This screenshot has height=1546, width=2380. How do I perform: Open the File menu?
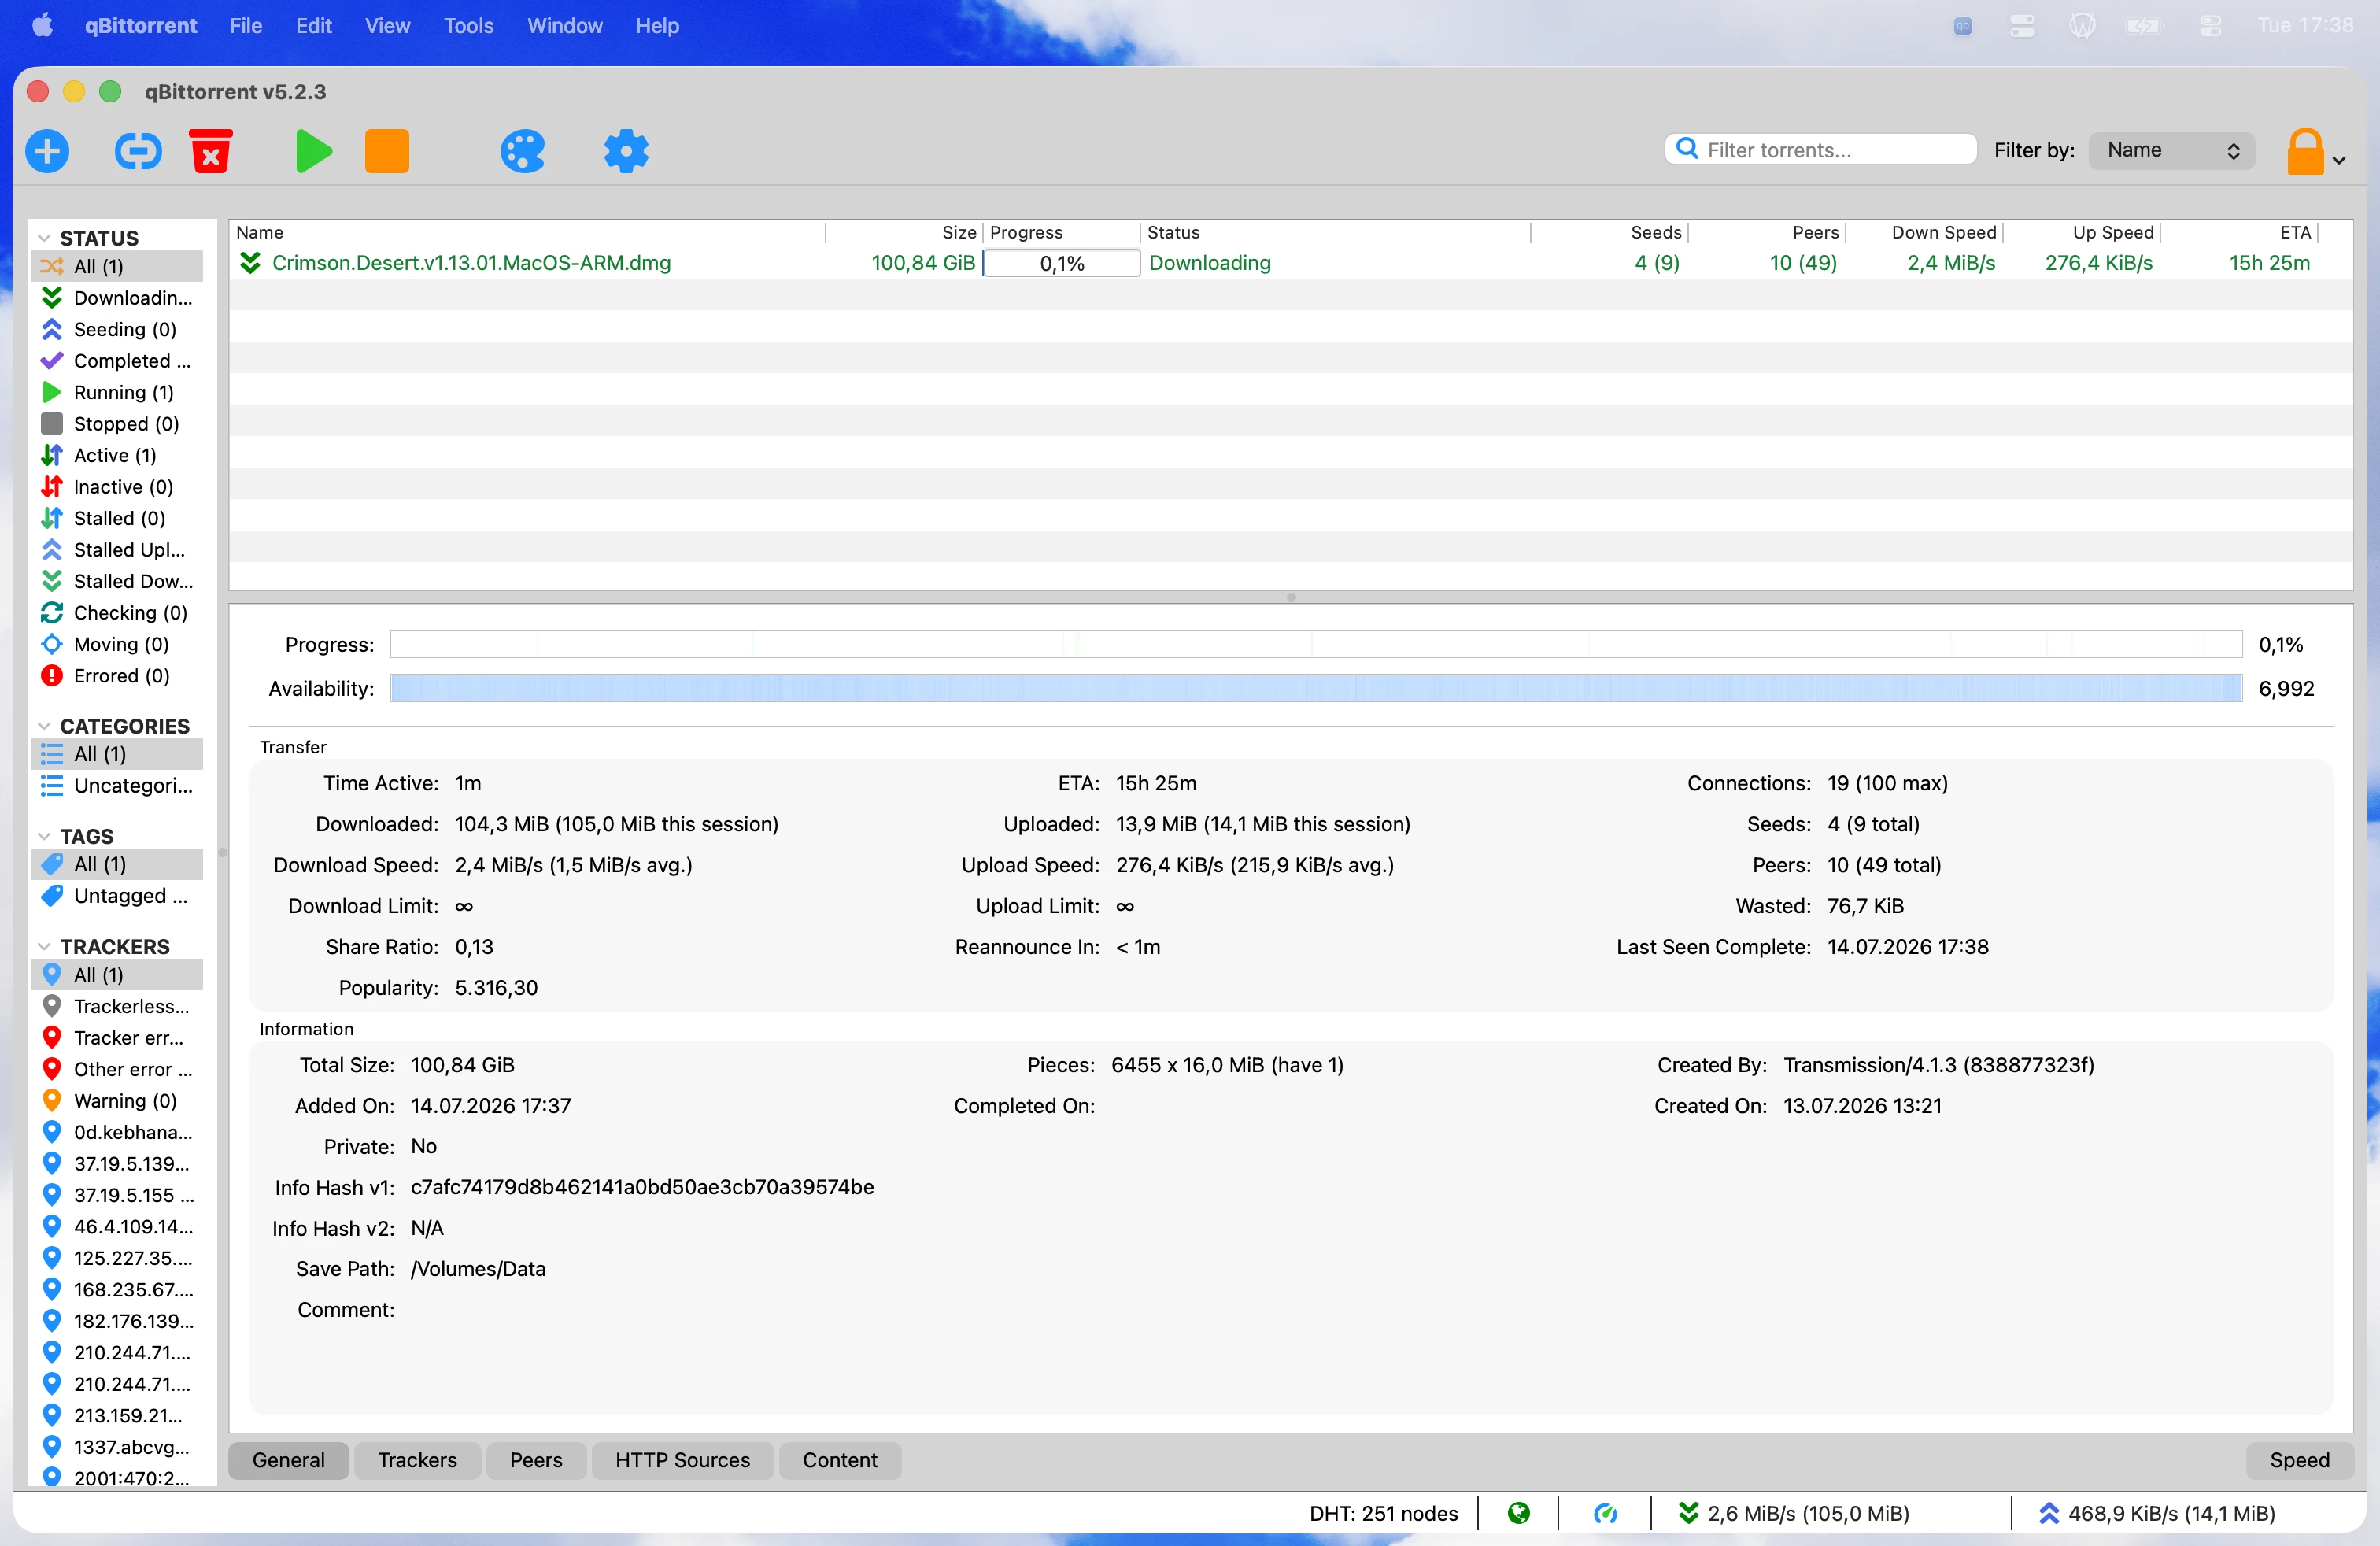coord(245,26)
